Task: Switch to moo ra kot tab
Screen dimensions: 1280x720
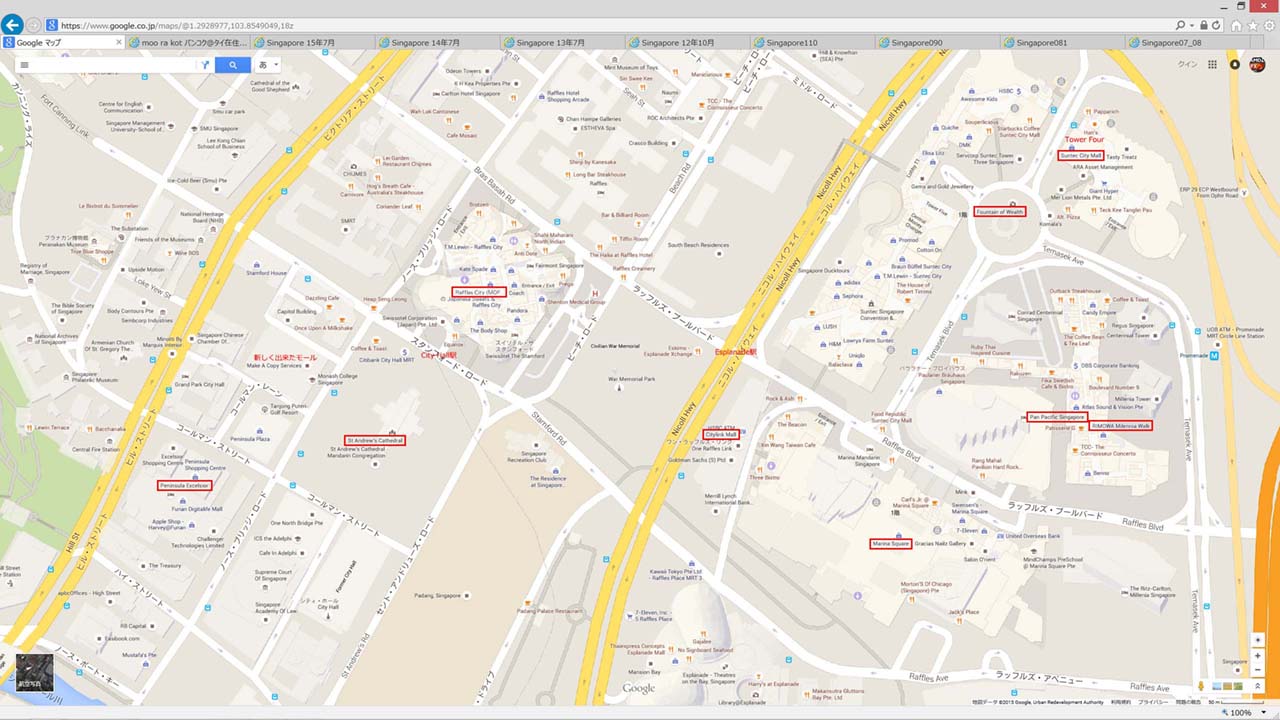Action: (x=188, y=43)
